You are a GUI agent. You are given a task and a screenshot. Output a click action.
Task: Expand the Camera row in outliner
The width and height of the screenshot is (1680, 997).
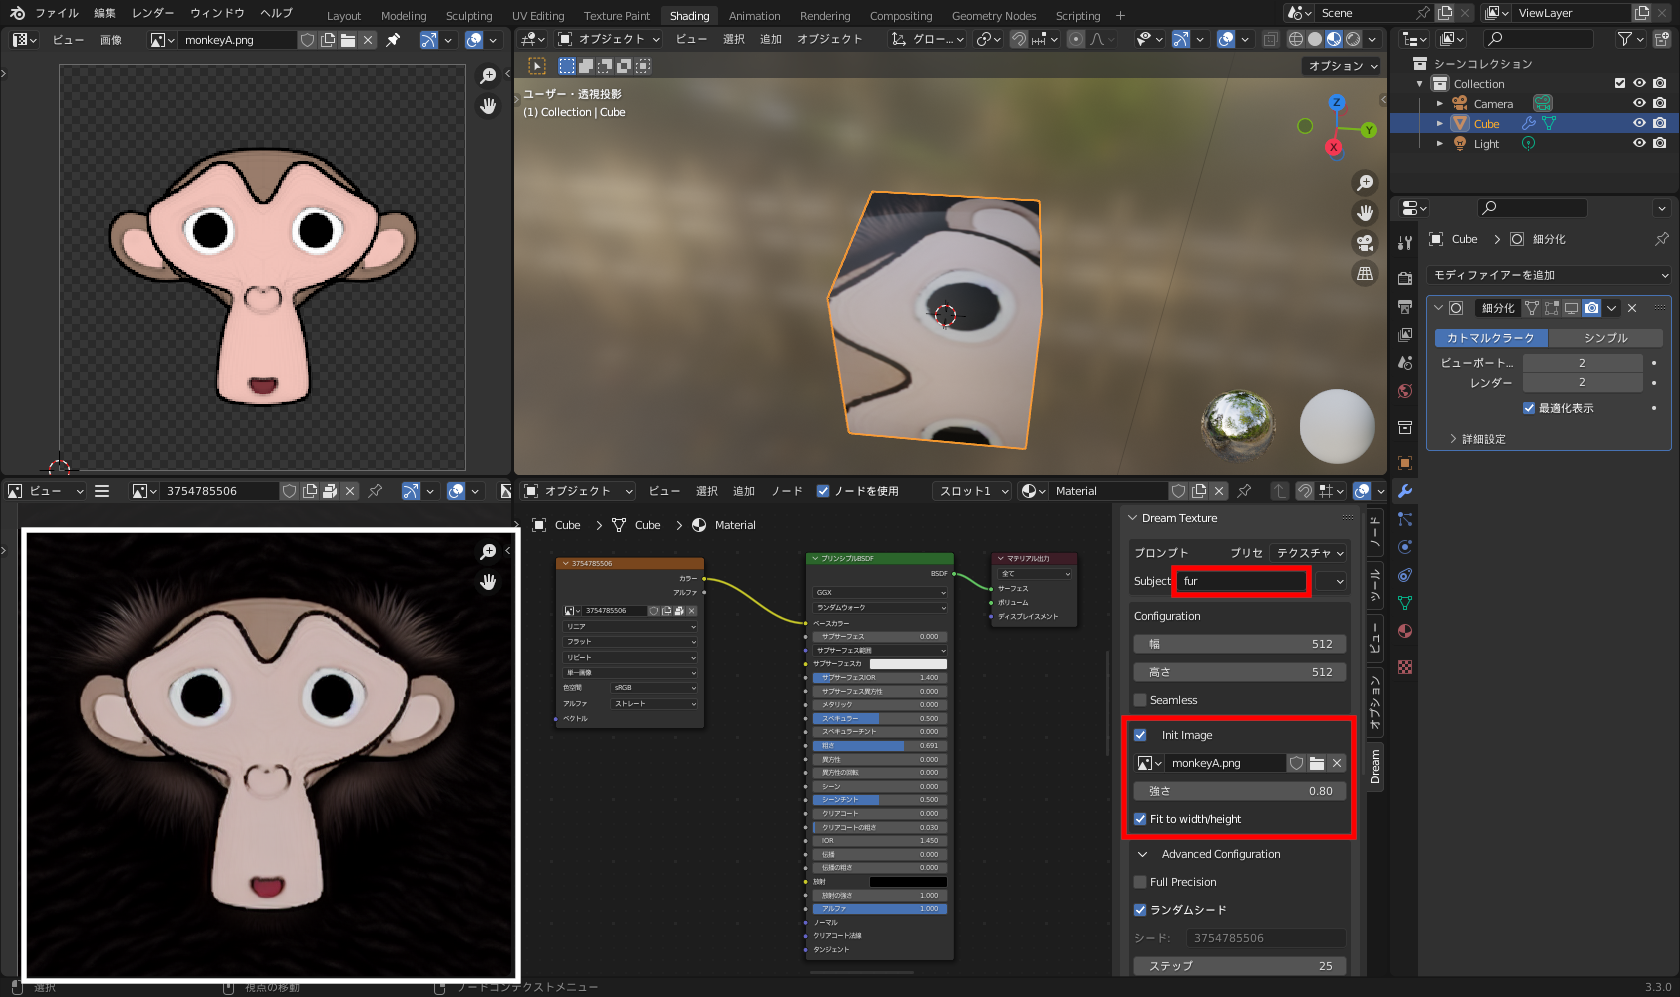(x=1440, y=103)
